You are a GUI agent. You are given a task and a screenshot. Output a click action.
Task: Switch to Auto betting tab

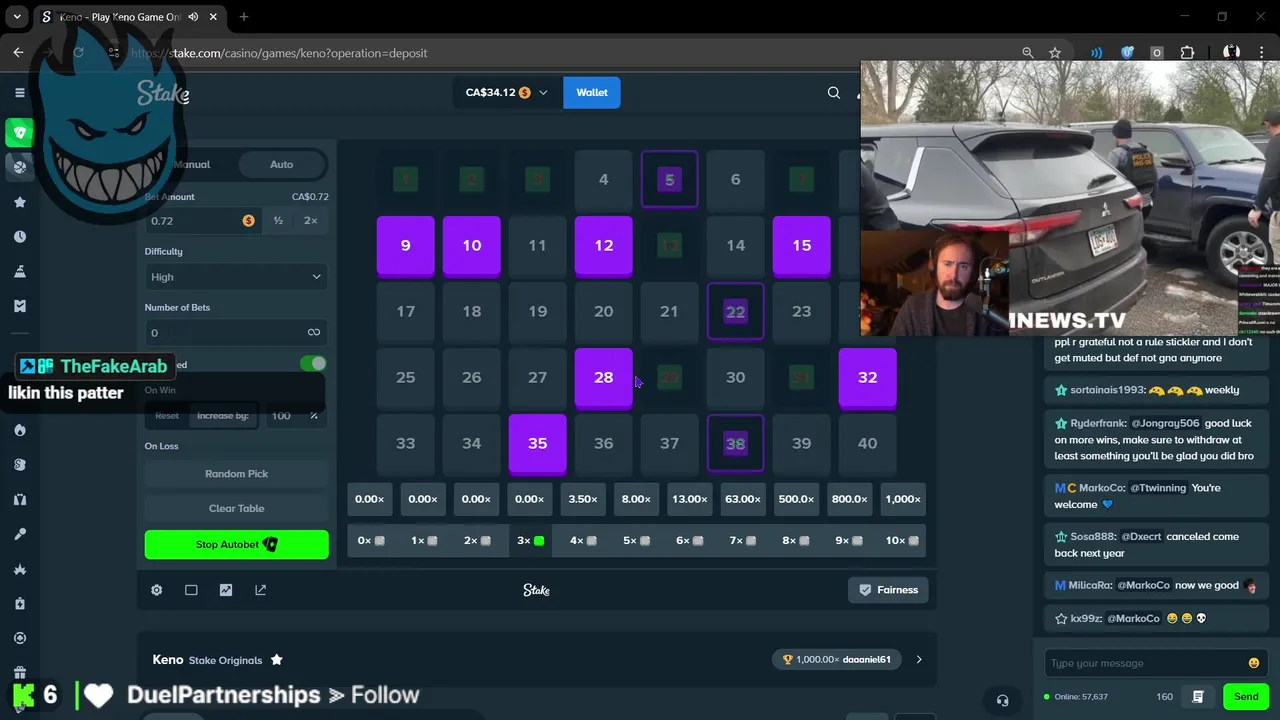(281, 165)
